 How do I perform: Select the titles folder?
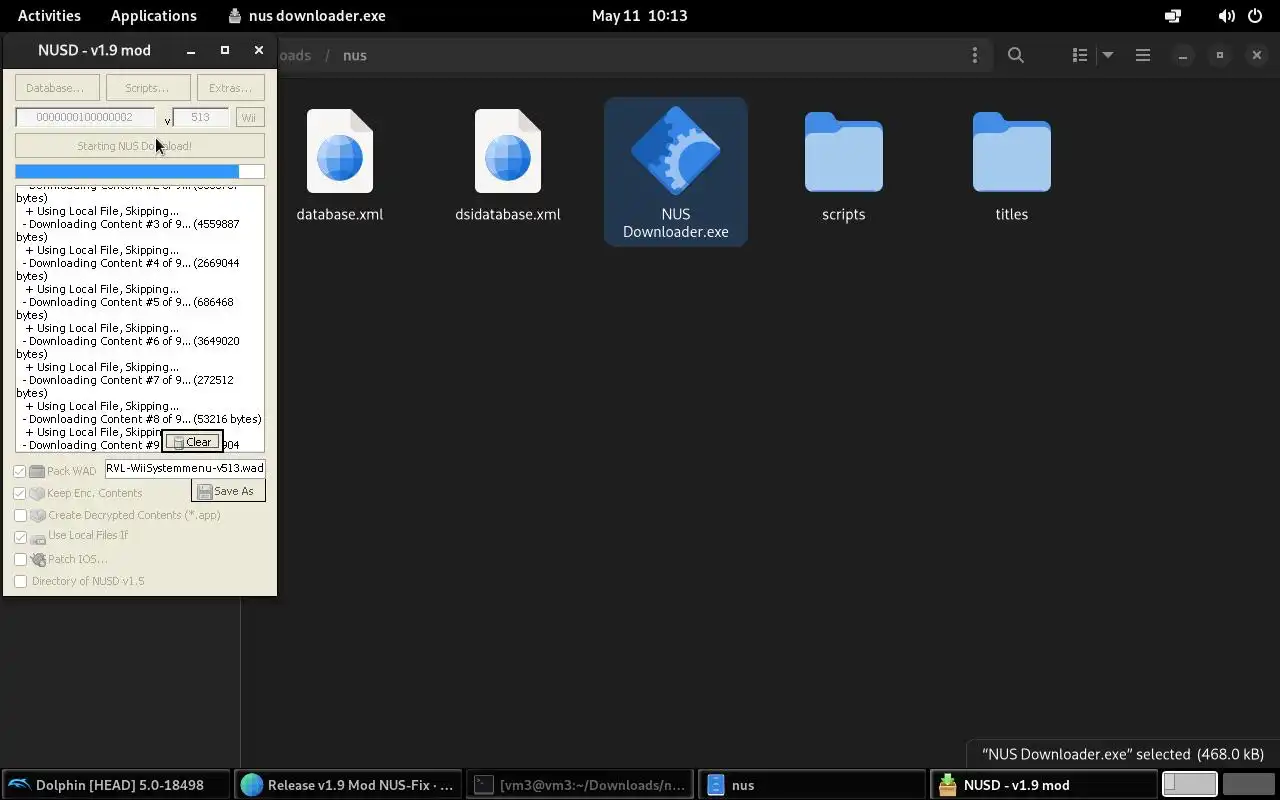pos(1012,151)
